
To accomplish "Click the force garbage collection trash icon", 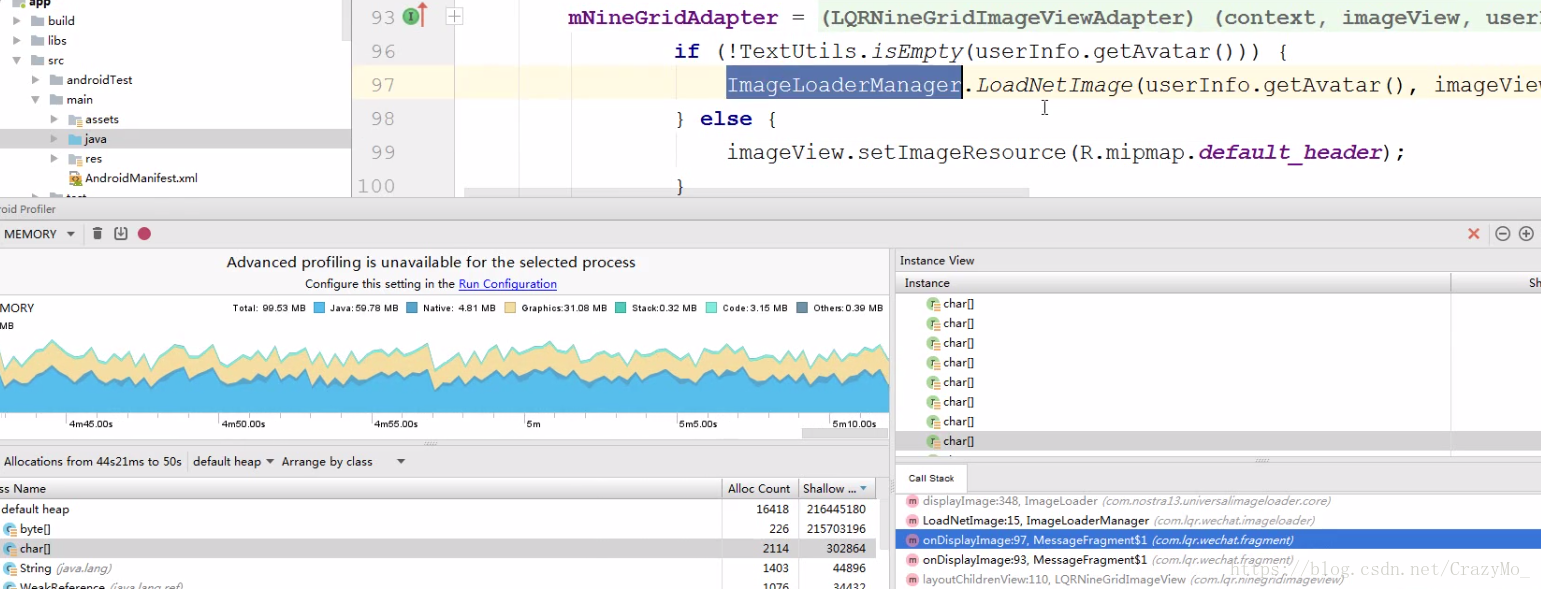I will pos(97,234).
